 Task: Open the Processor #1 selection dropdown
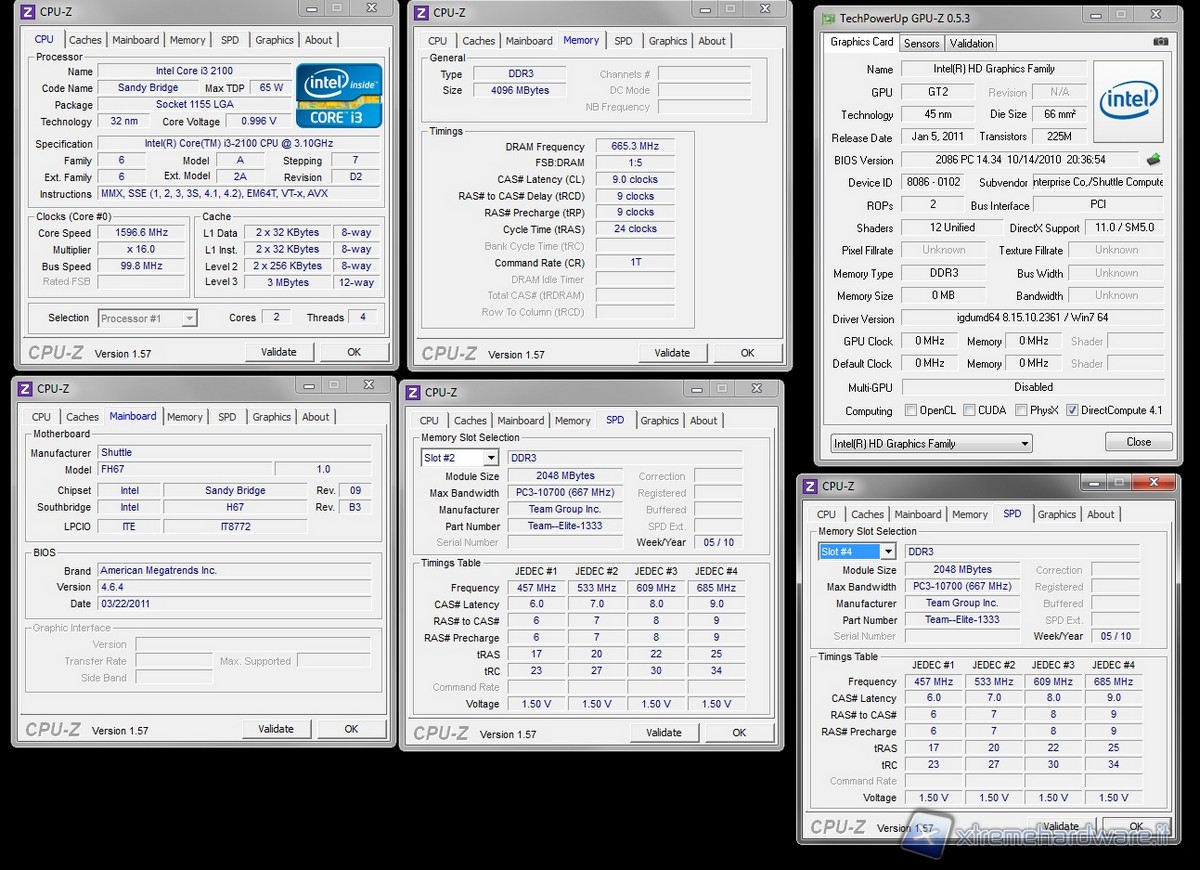coord(148,318)
